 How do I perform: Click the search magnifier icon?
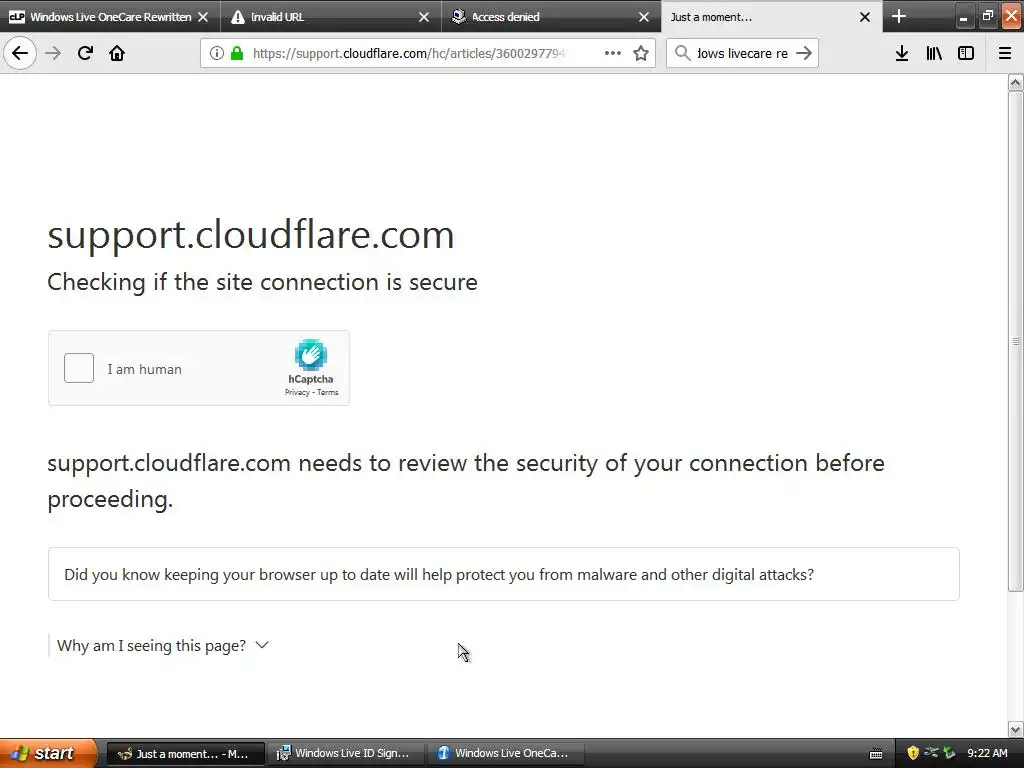[x=682, y=53]
